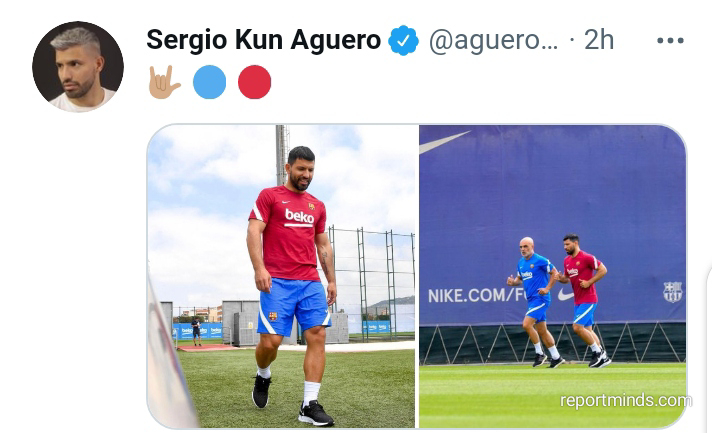Click the FC Barcelona crest on purple banner

click(x=672, y=292)
